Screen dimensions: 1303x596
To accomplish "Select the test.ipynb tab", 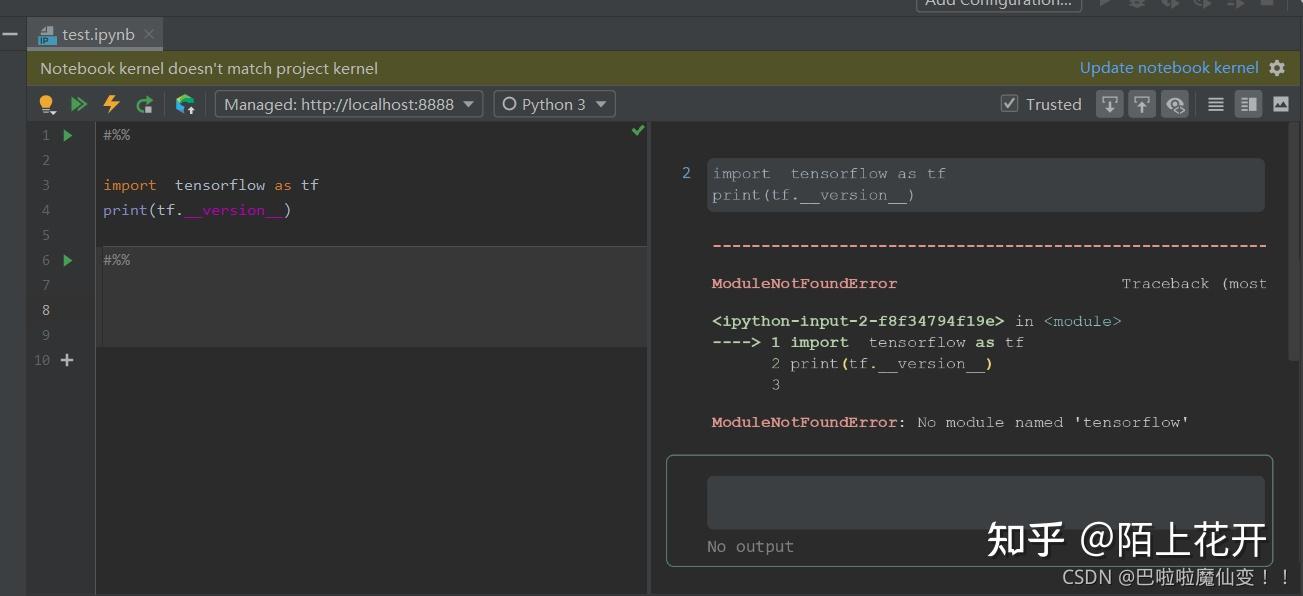I will (95, 33).
